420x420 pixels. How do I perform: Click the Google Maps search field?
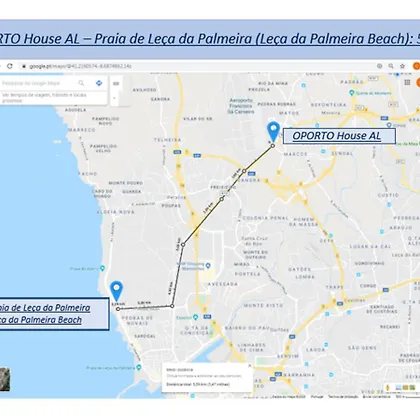39,83
